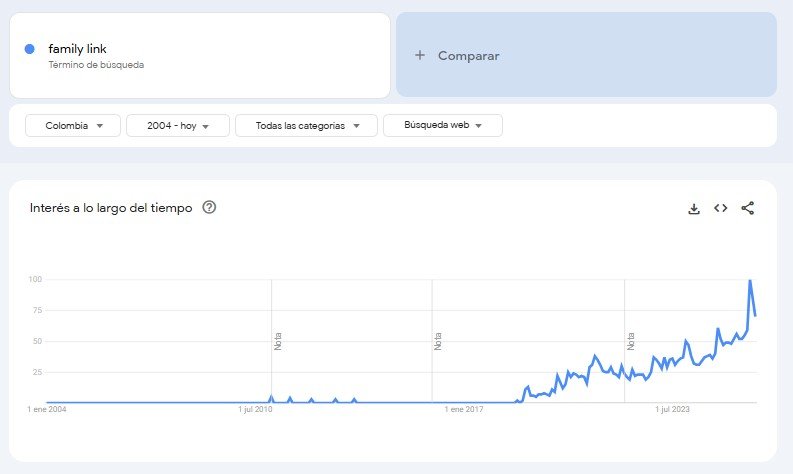Click the blue dot of family link
793x474 pixels.
(30, 49)
